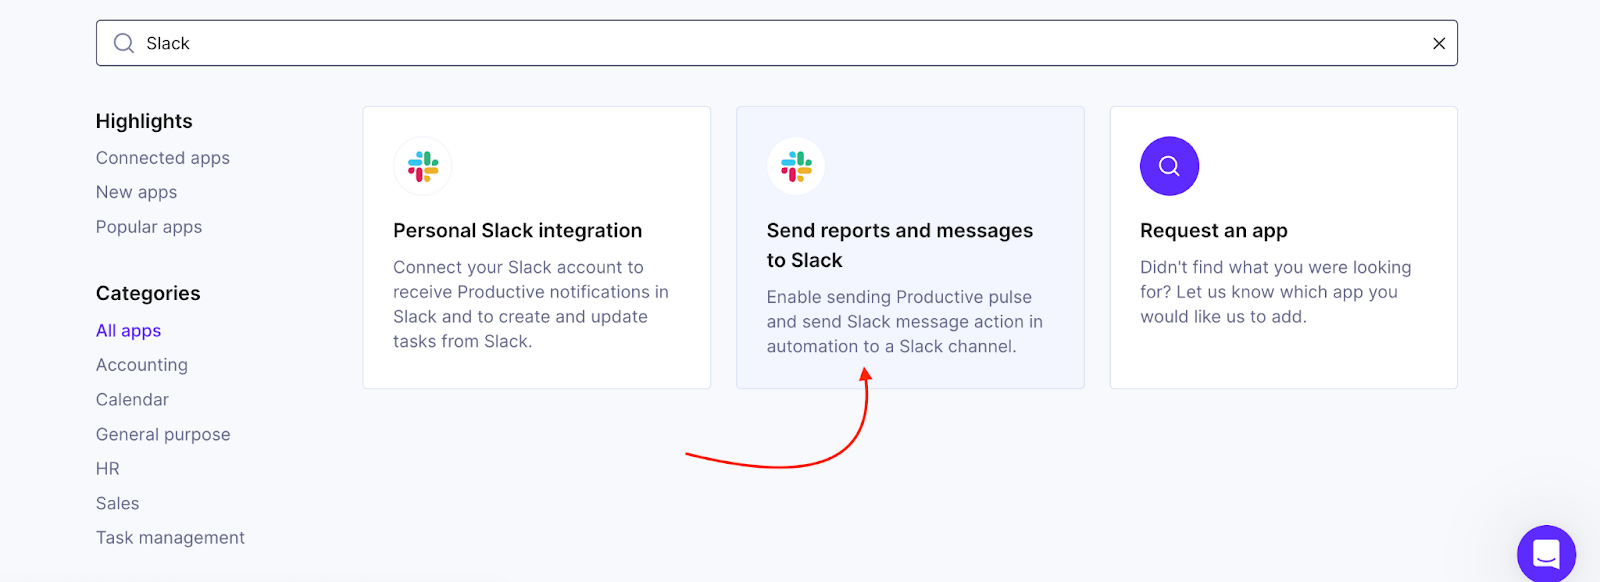
Task: Click Slack logo on Send reports card
Action: [796, 166]
